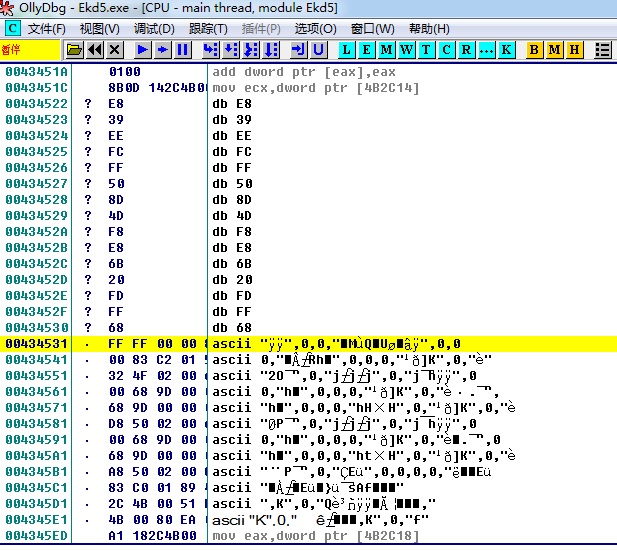Open the Windows list via W button
The width and height of the screenshot is (617, 551).
(x=407, y=49)
